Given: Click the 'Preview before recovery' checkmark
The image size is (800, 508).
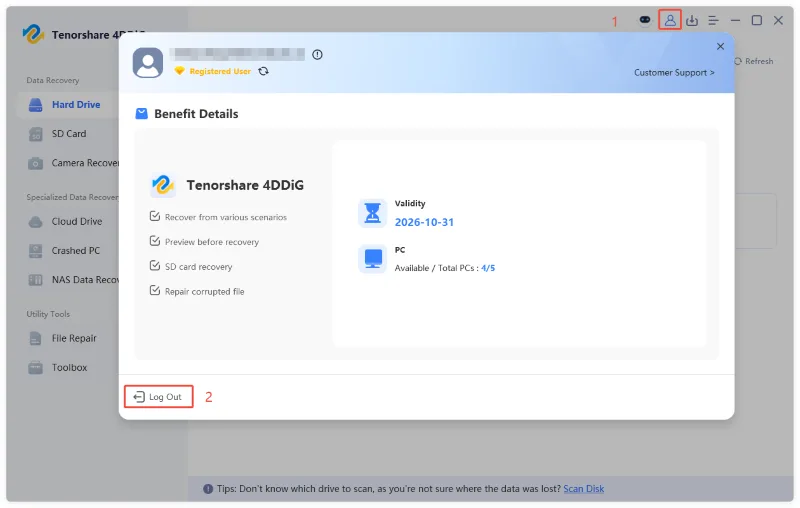Looking at the screenshot, I should [155, 241].
